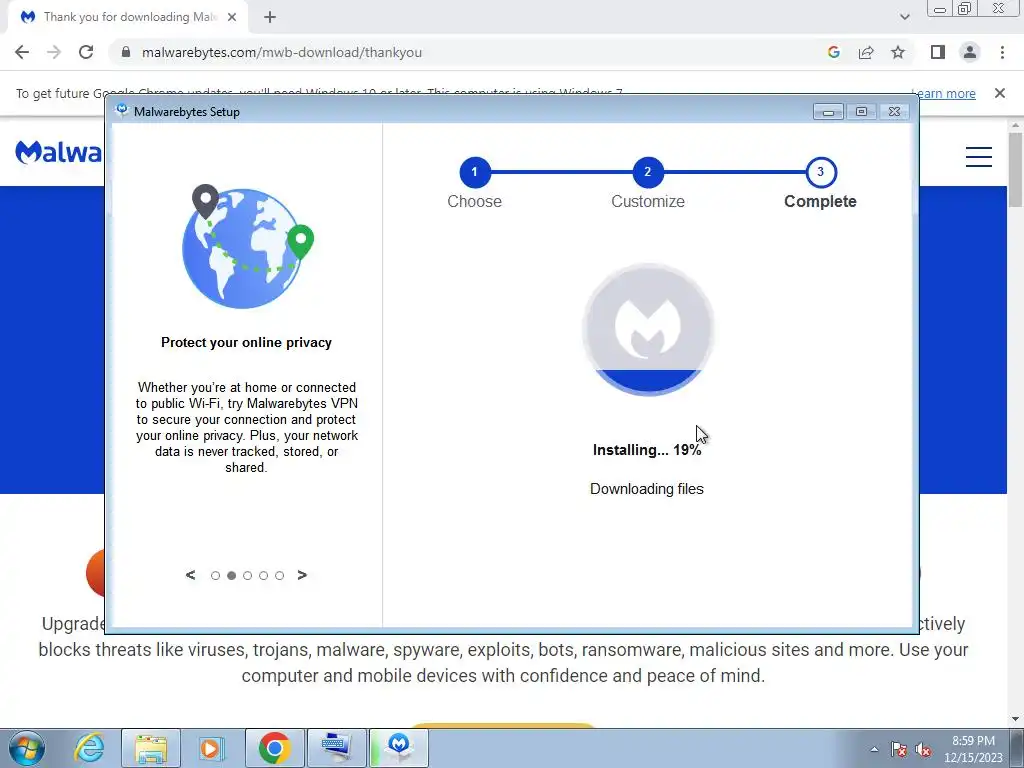Click the padlock site info icon
The image size is (1024, 768).
(126, 52)
